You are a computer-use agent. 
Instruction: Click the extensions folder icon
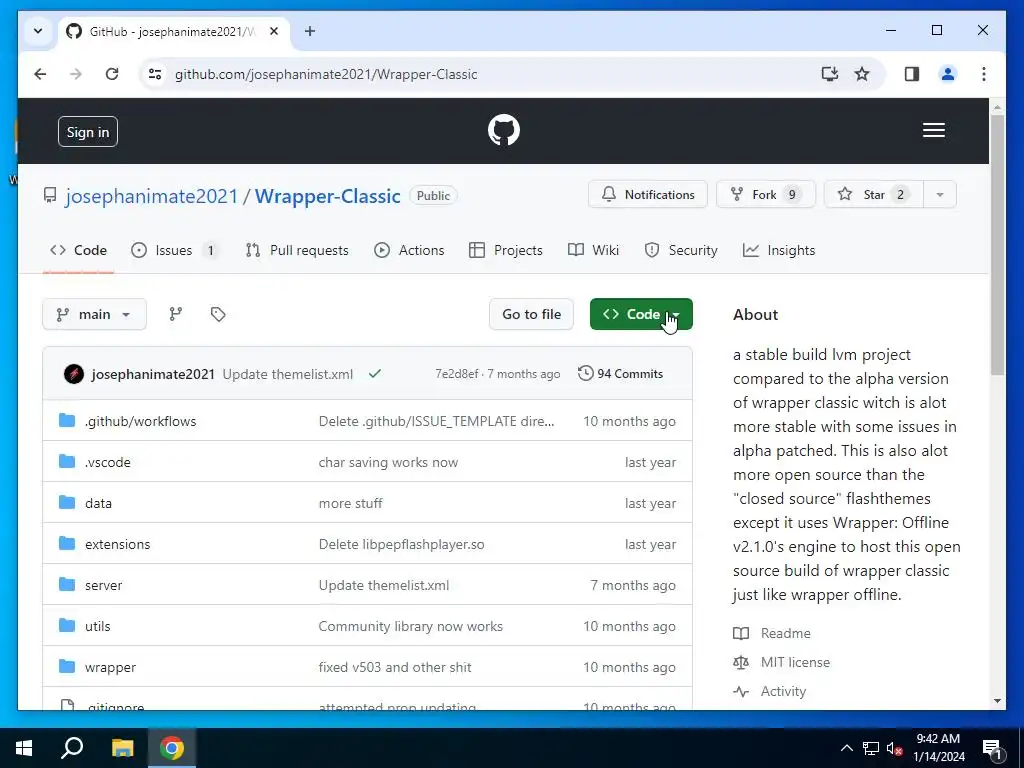67,543
